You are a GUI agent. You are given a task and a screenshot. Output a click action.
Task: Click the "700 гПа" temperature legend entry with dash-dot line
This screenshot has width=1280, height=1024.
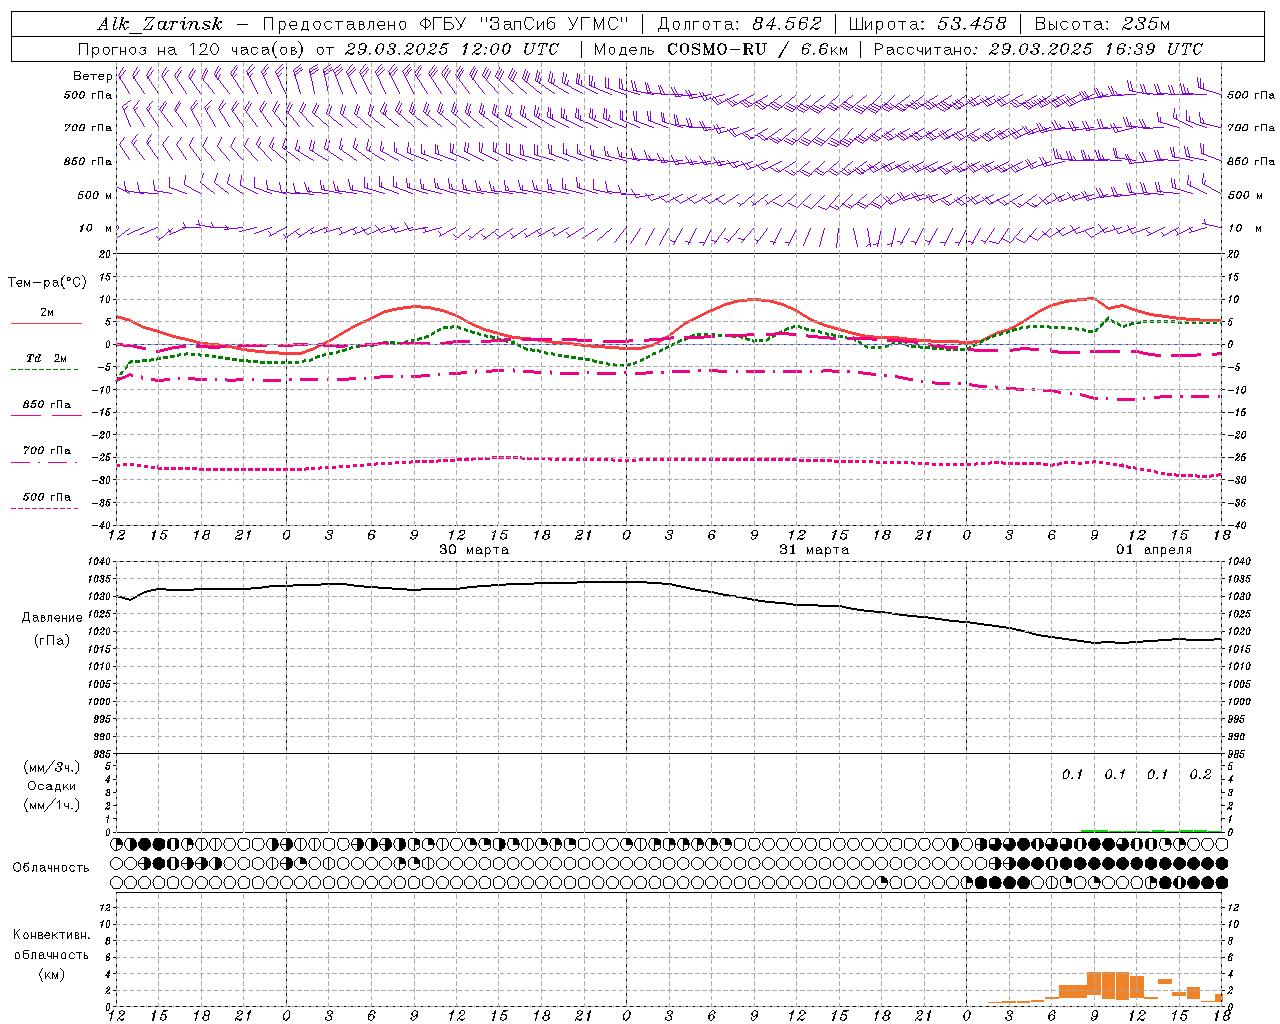click(x=46, y=451)
